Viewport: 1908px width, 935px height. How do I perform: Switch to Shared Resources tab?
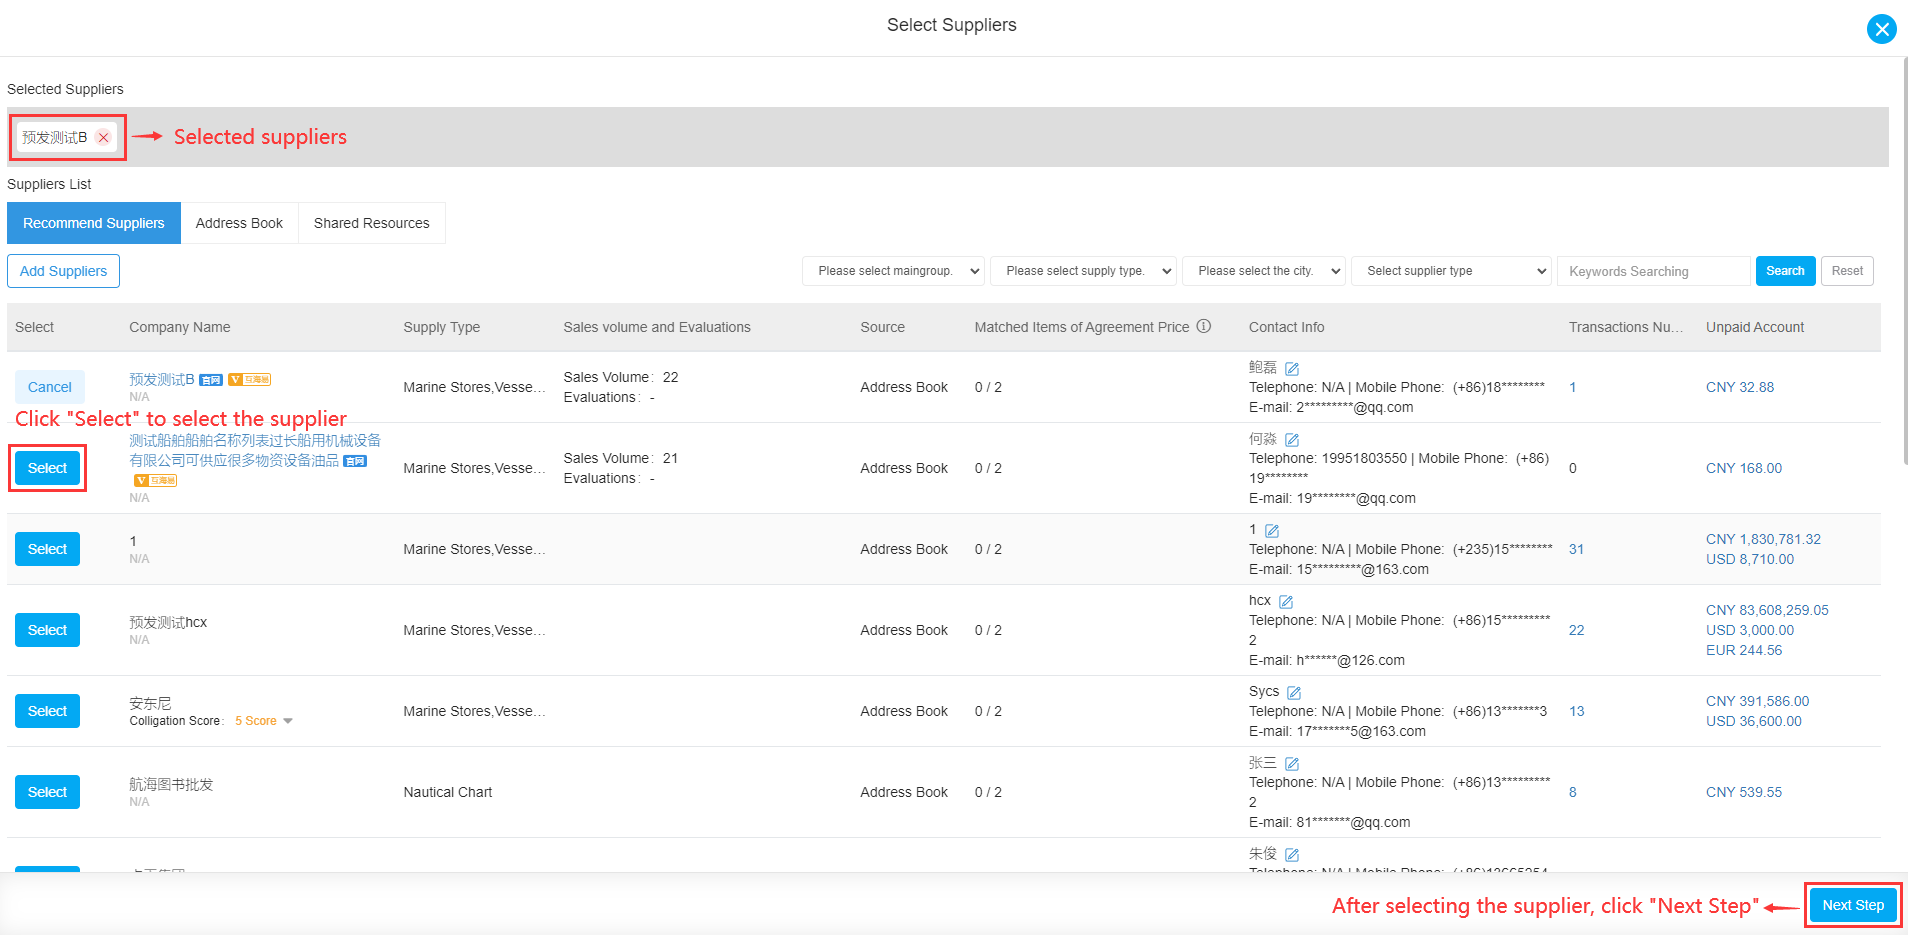coord(372,223)
